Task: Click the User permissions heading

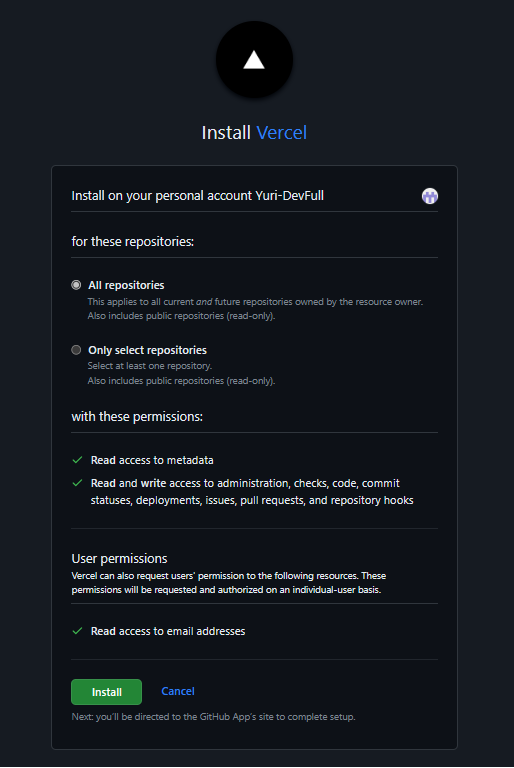Action: [120, 558]
